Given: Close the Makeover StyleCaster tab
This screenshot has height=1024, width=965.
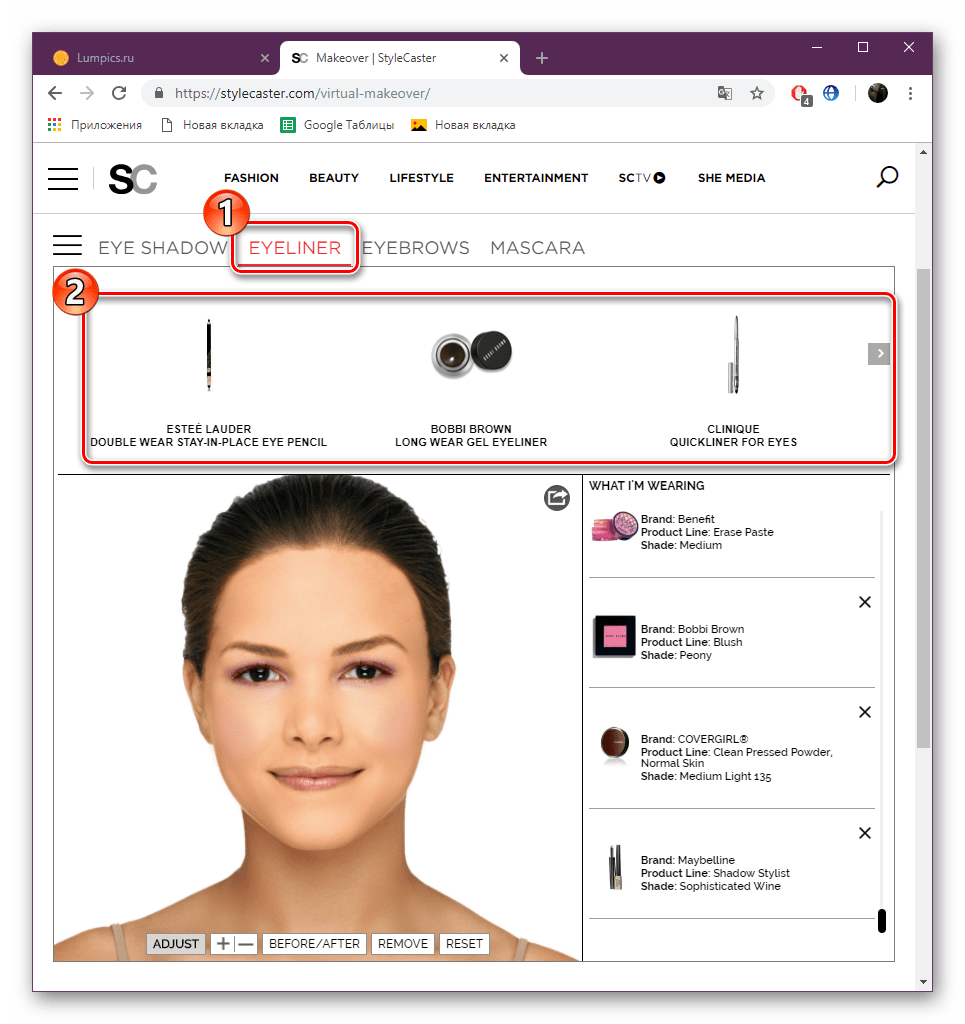Looking at the screenshot, I should tap(503, 58).
